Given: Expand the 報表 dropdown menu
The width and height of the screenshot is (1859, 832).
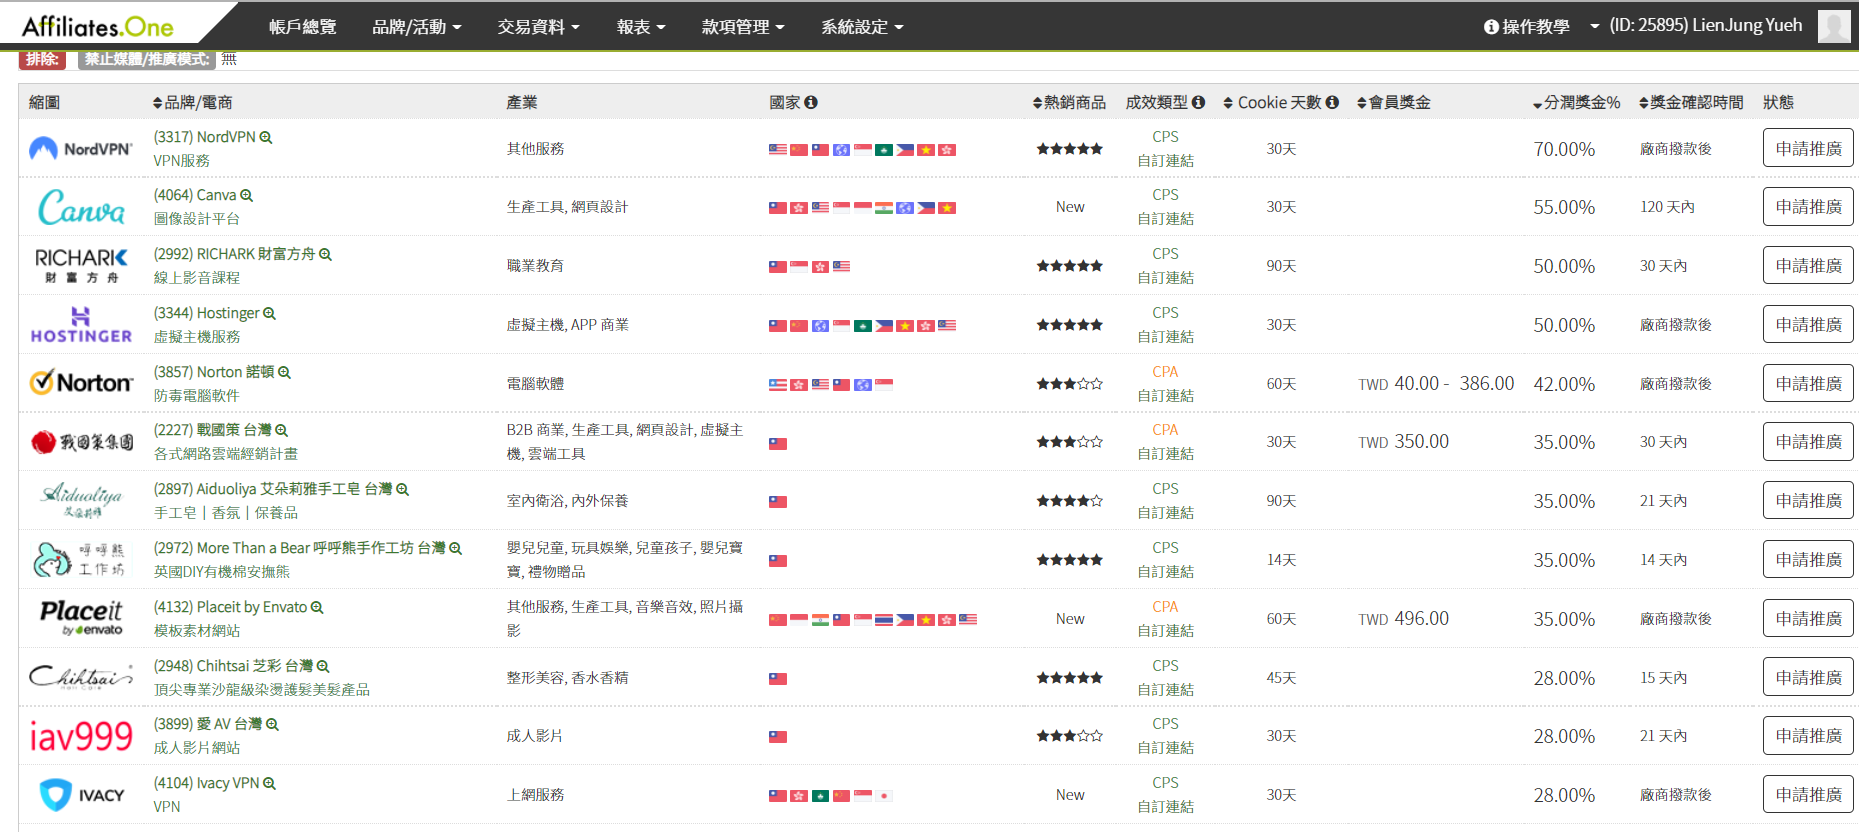Looking at the screenshot, I should [640, 27].
